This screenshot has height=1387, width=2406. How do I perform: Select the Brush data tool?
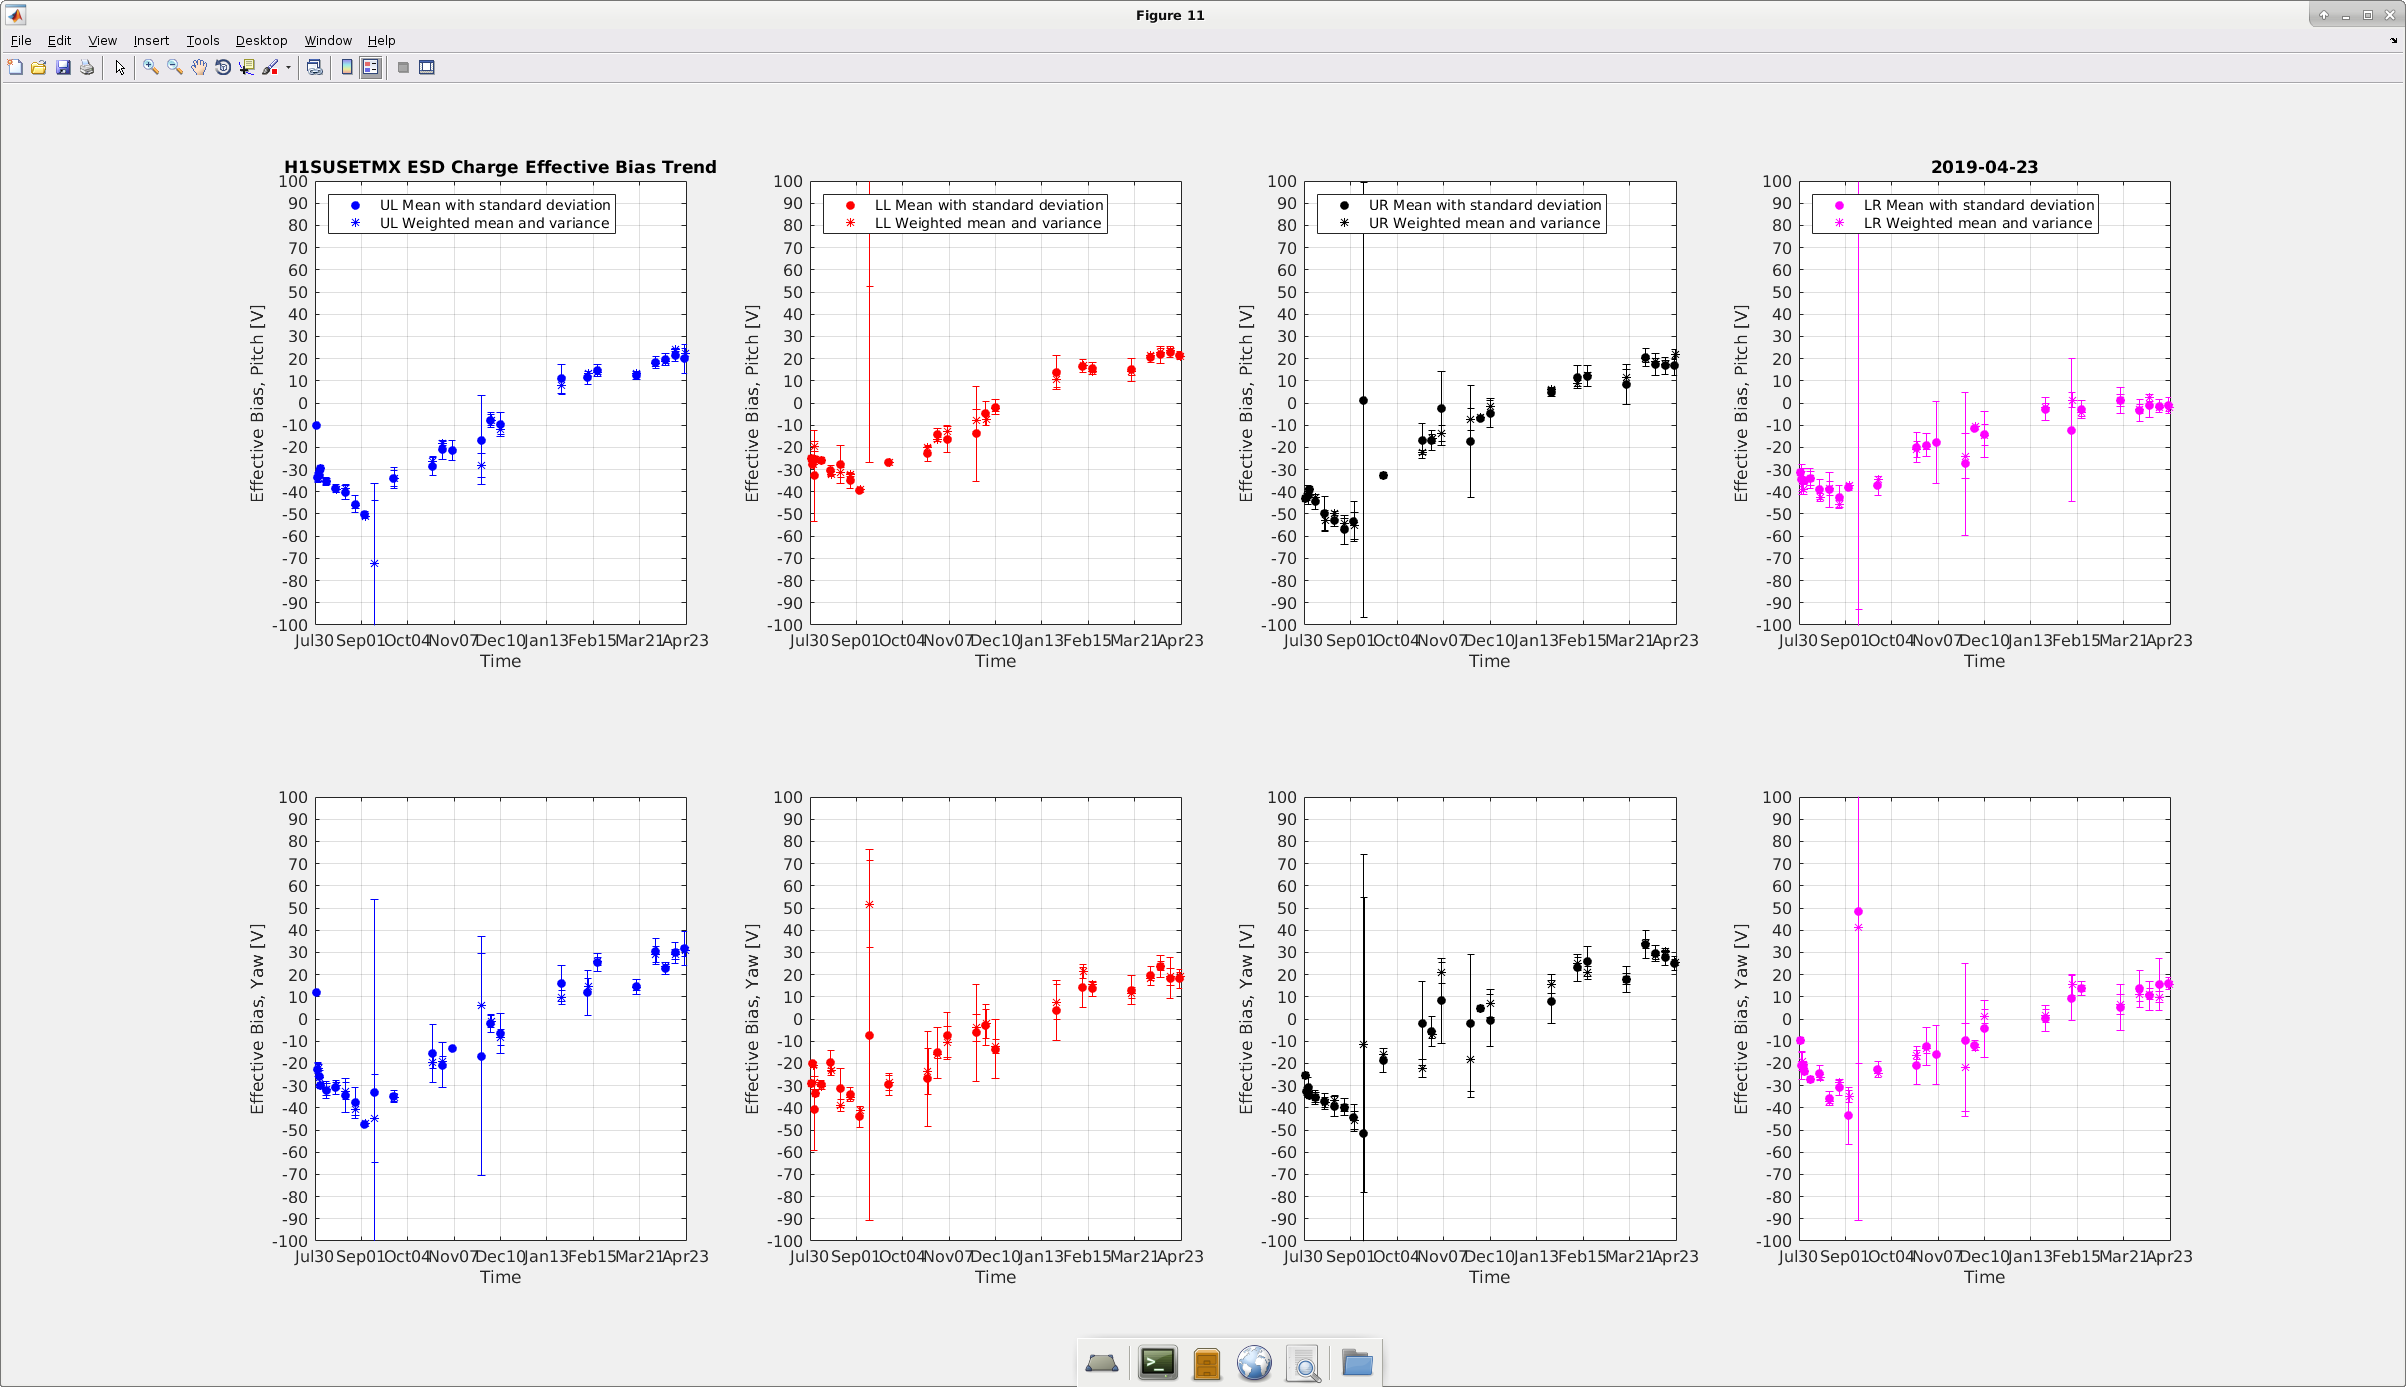[270, 68]
